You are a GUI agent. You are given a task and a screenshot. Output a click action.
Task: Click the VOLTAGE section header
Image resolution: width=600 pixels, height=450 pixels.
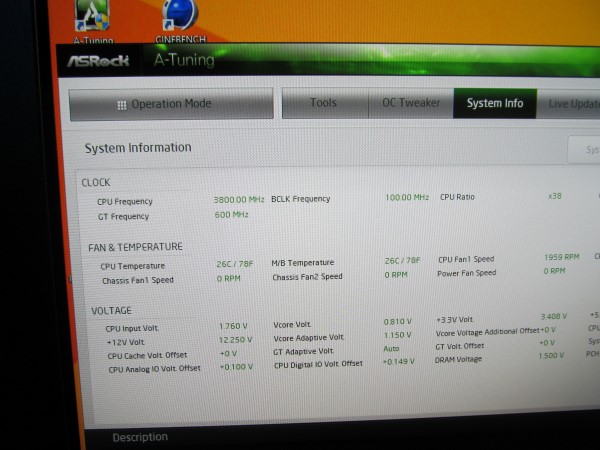pos(111,310)
